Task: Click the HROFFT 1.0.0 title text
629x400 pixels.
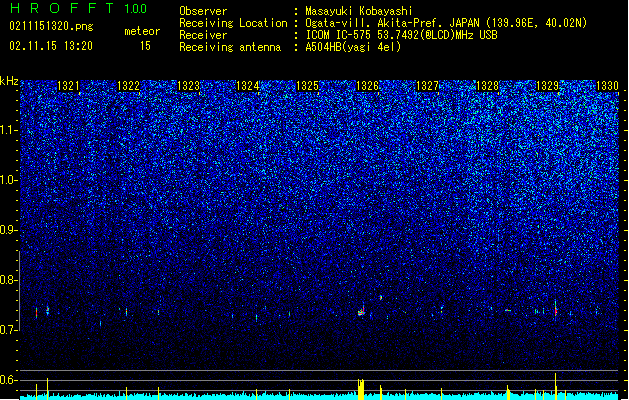Action: pyautogui.click(x=79, y=8)
